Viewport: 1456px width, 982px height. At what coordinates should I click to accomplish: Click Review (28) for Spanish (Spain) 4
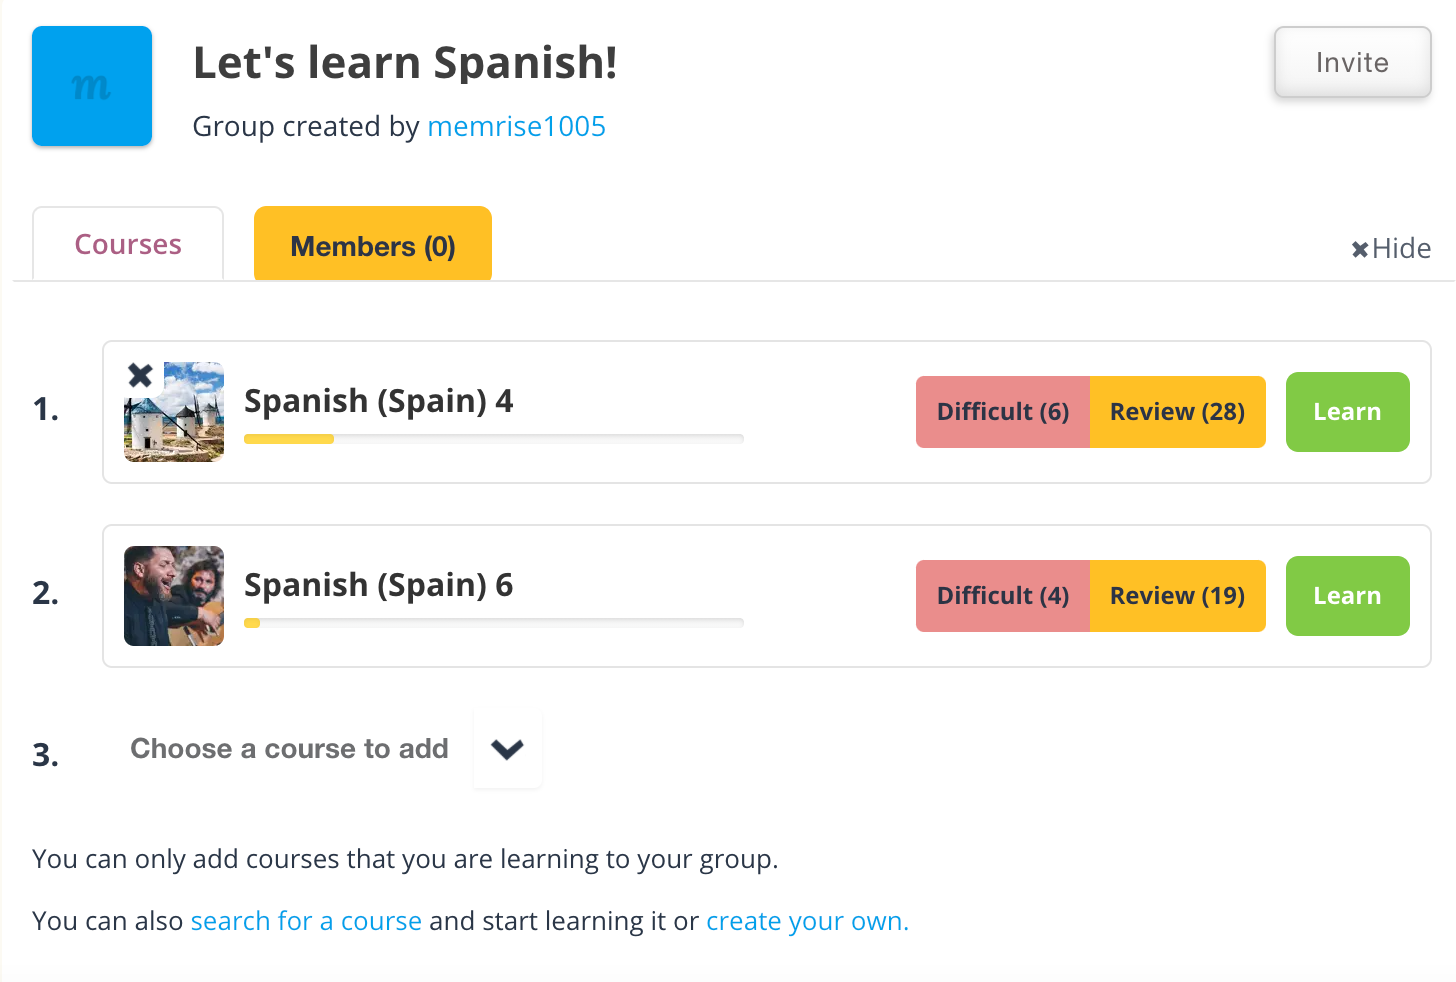pyautogui.click(x=1177, y=412)
